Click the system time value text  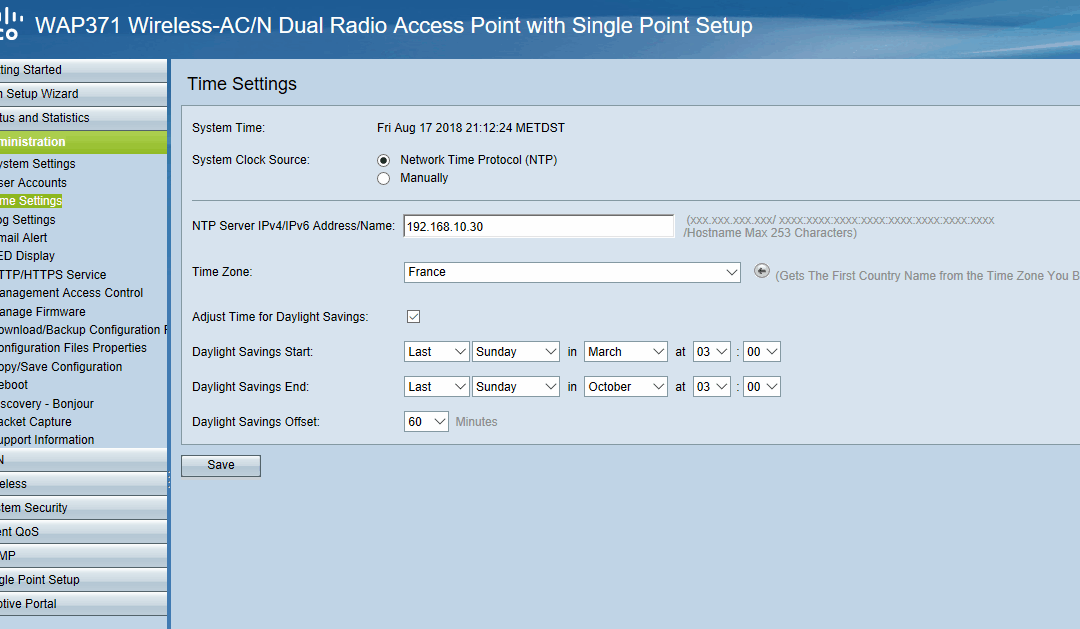(470, 128)
